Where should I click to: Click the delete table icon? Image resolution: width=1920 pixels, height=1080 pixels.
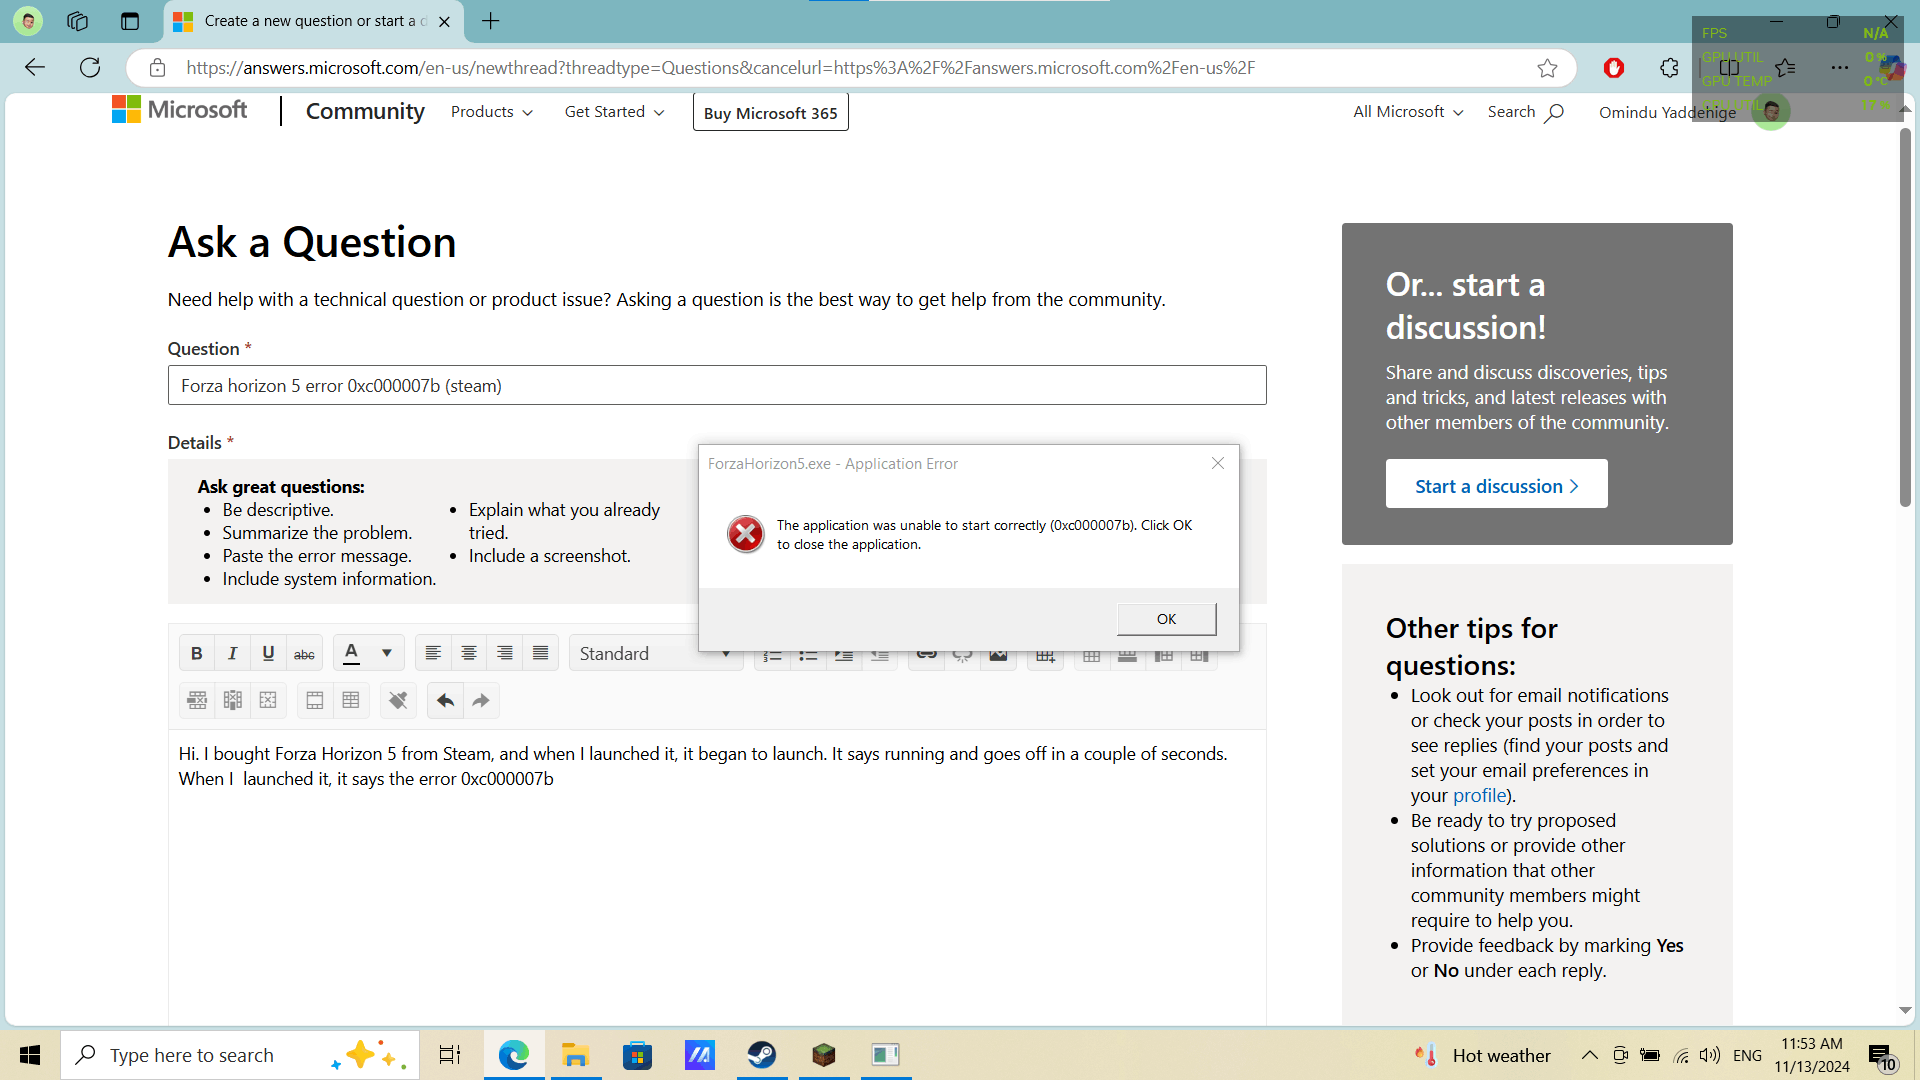(268, 701)
